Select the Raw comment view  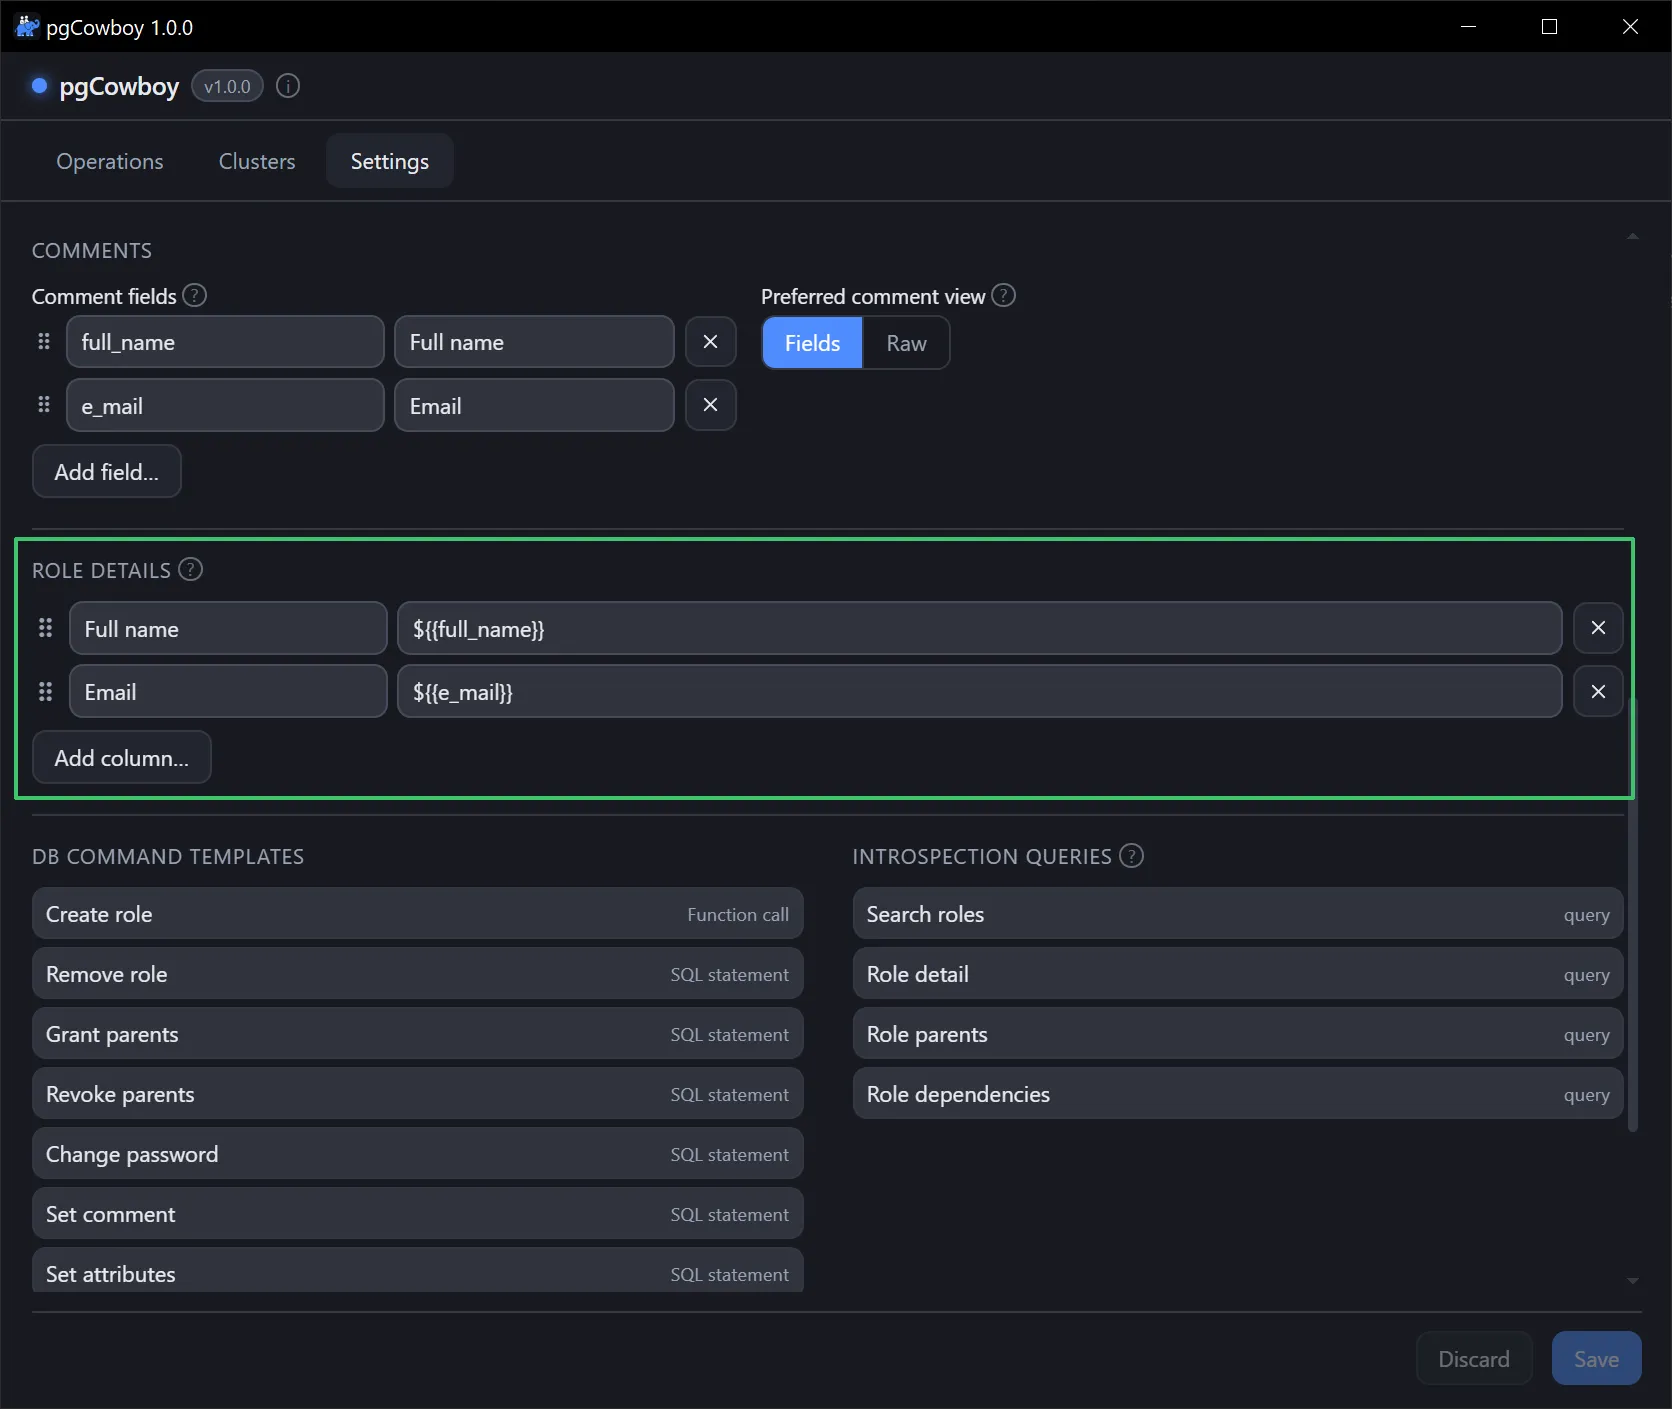coord(906,343)
